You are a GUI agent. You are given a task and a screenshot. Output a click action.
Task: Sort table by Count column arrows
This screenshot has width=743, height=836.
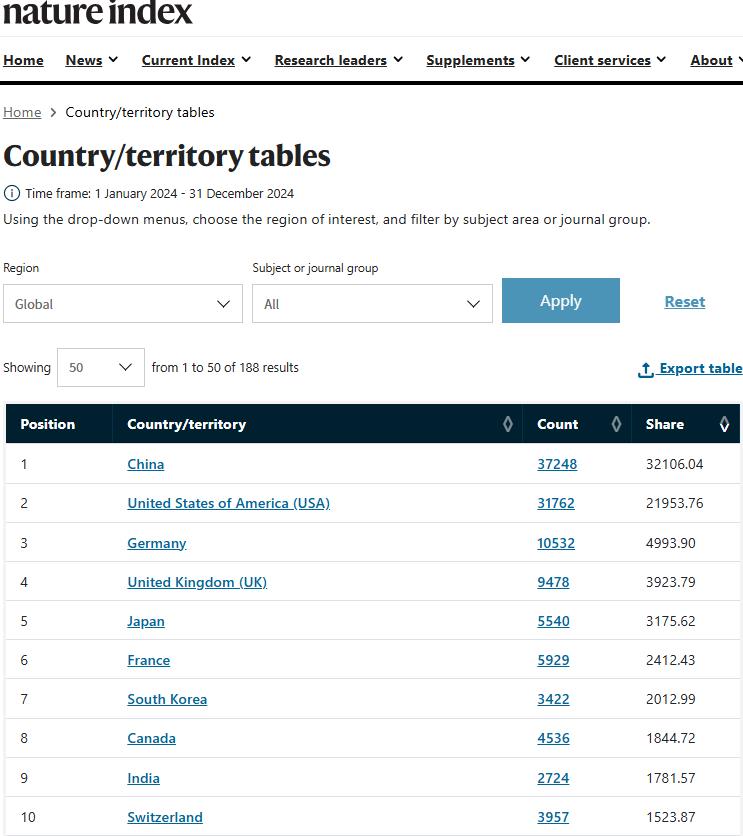tap(617, 424)
